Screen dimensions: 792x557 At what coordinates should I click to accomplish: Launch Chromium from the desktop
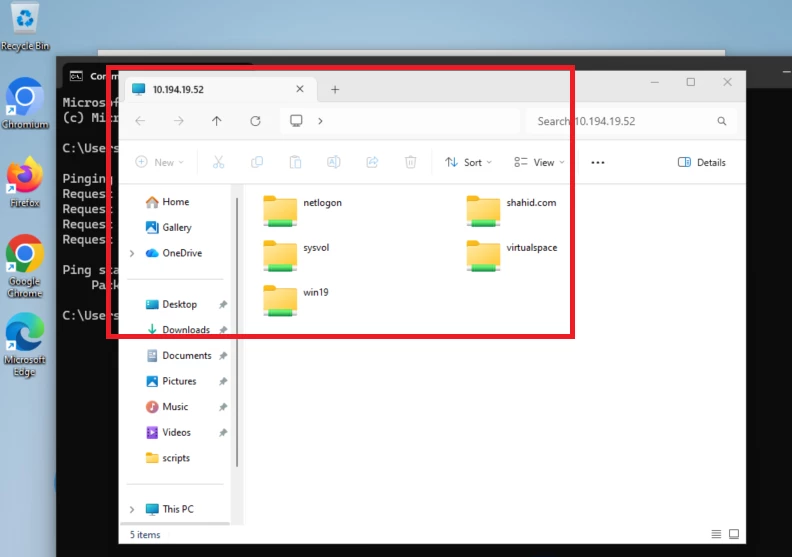coord(25,104)
